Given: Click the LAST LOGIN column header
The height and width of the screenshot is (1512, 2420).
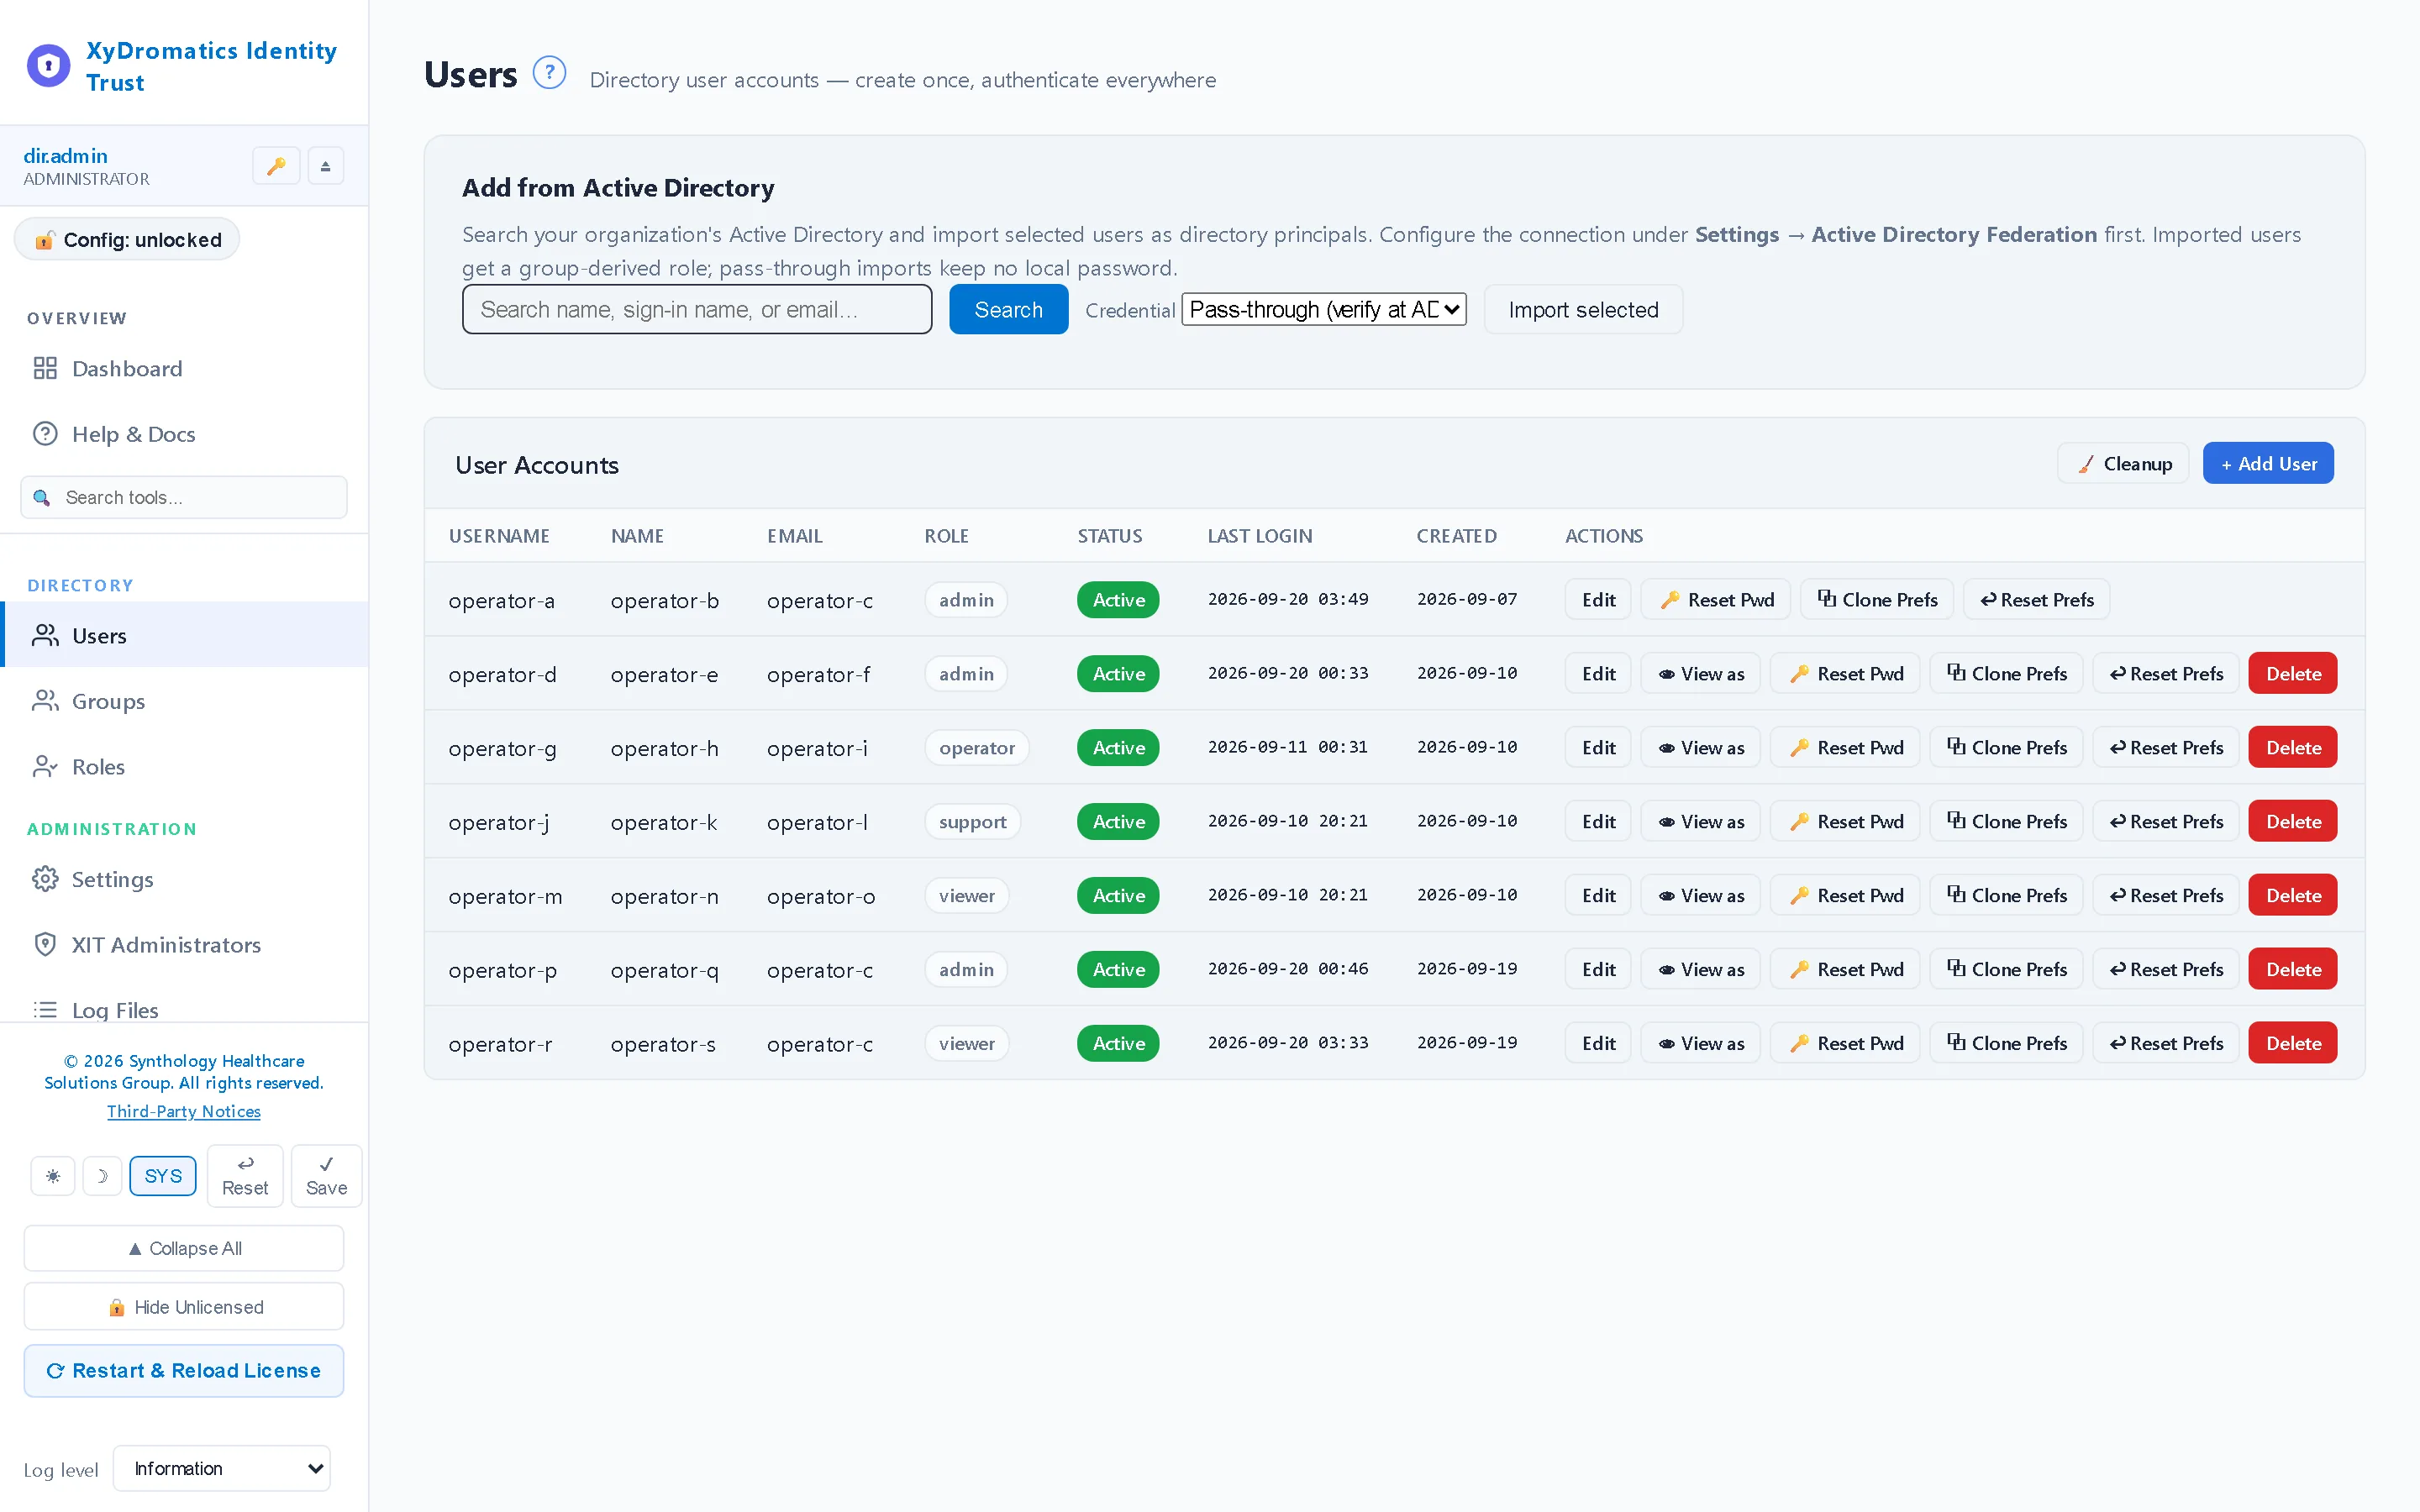Looking at the screenshot, I should (x=1260, y=536).
